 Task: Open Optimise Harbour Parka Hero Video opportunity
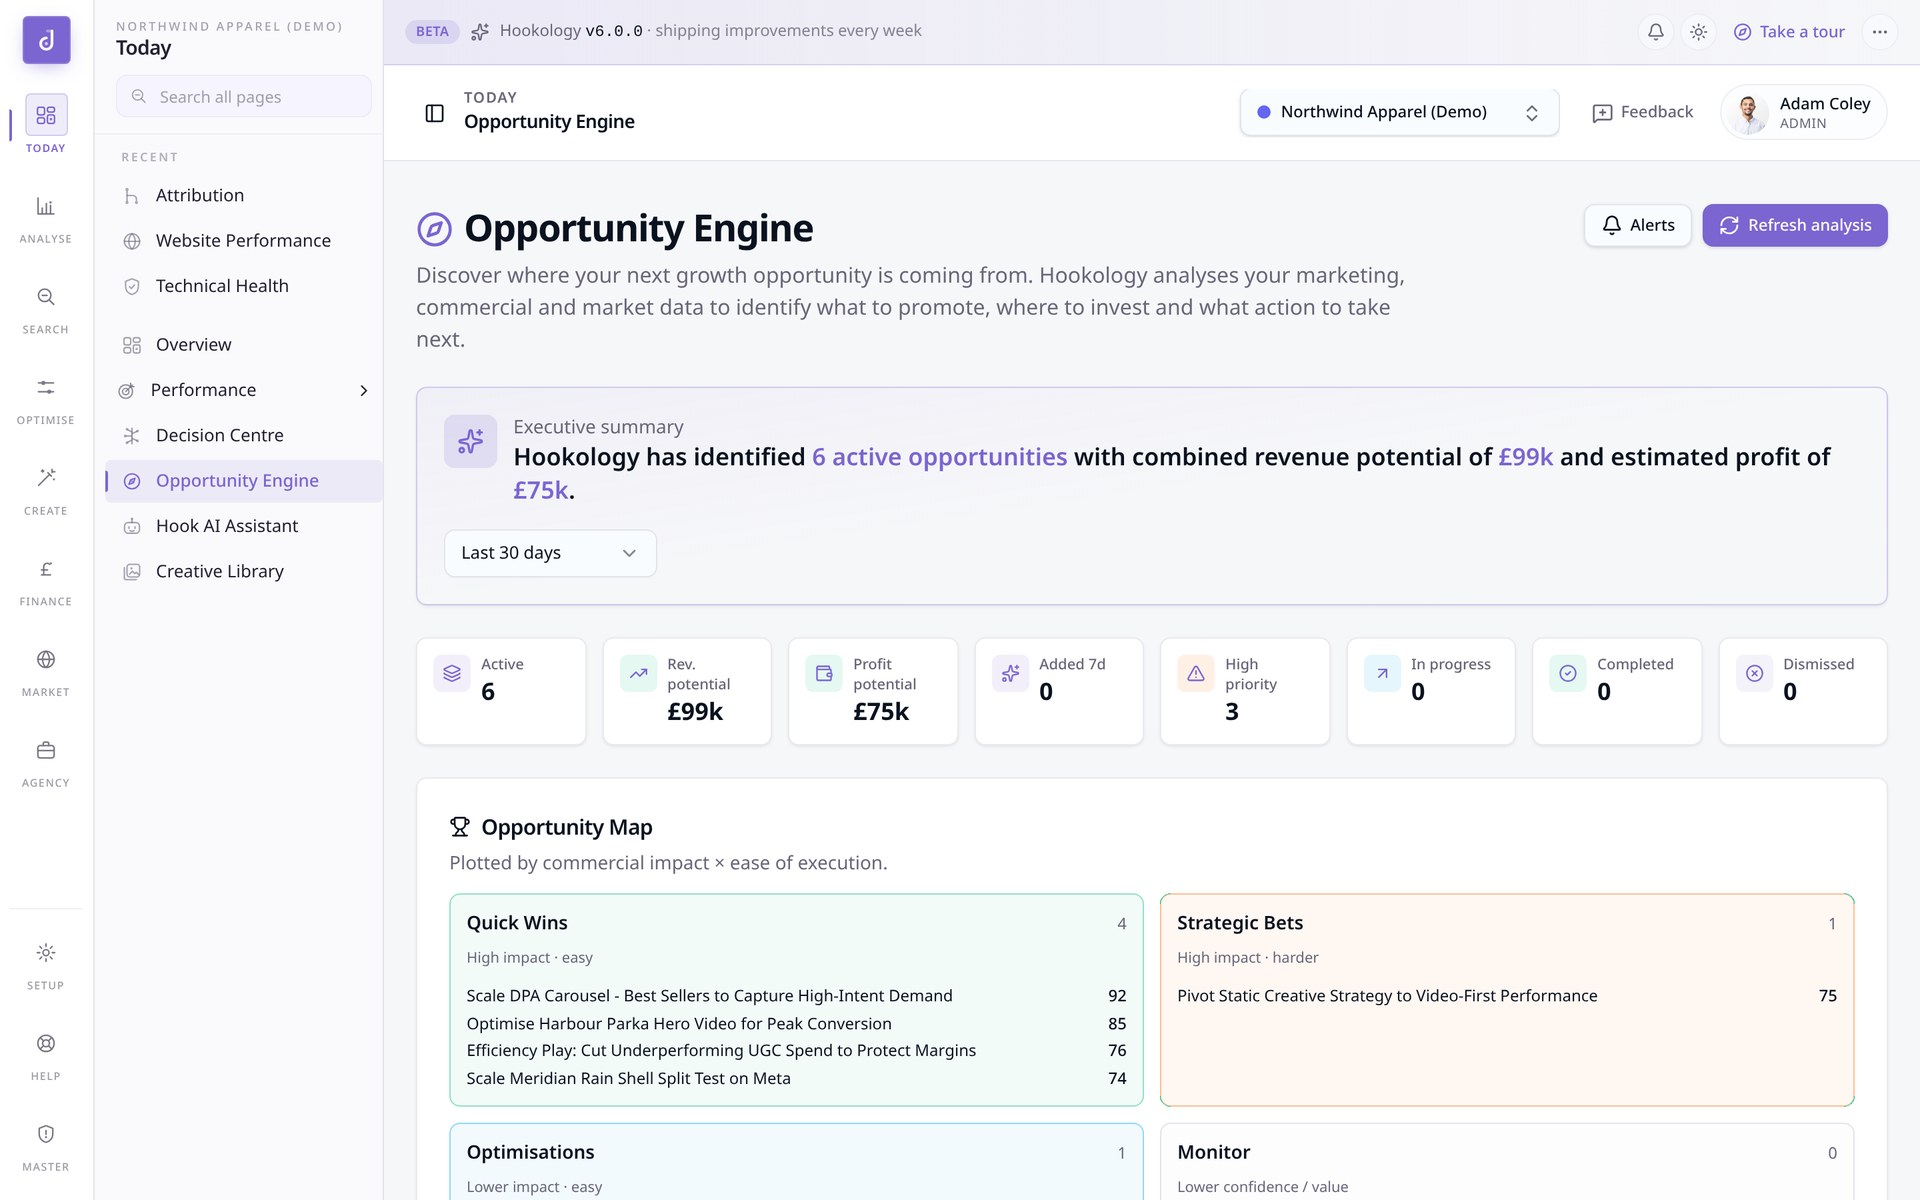[796, 1024]
